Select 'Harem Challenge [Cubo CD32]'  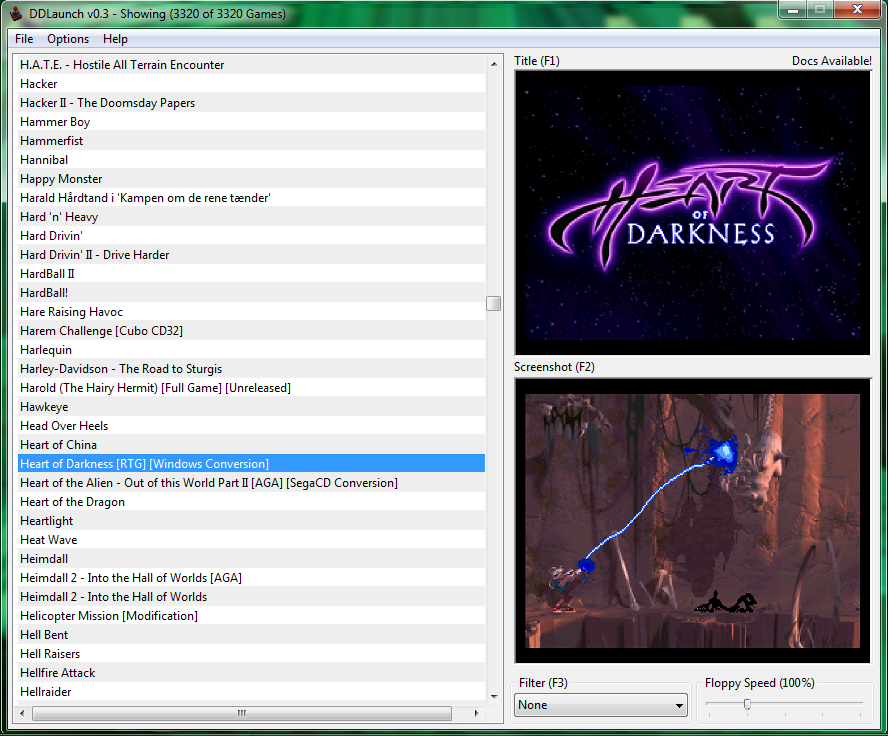(251, 331)
